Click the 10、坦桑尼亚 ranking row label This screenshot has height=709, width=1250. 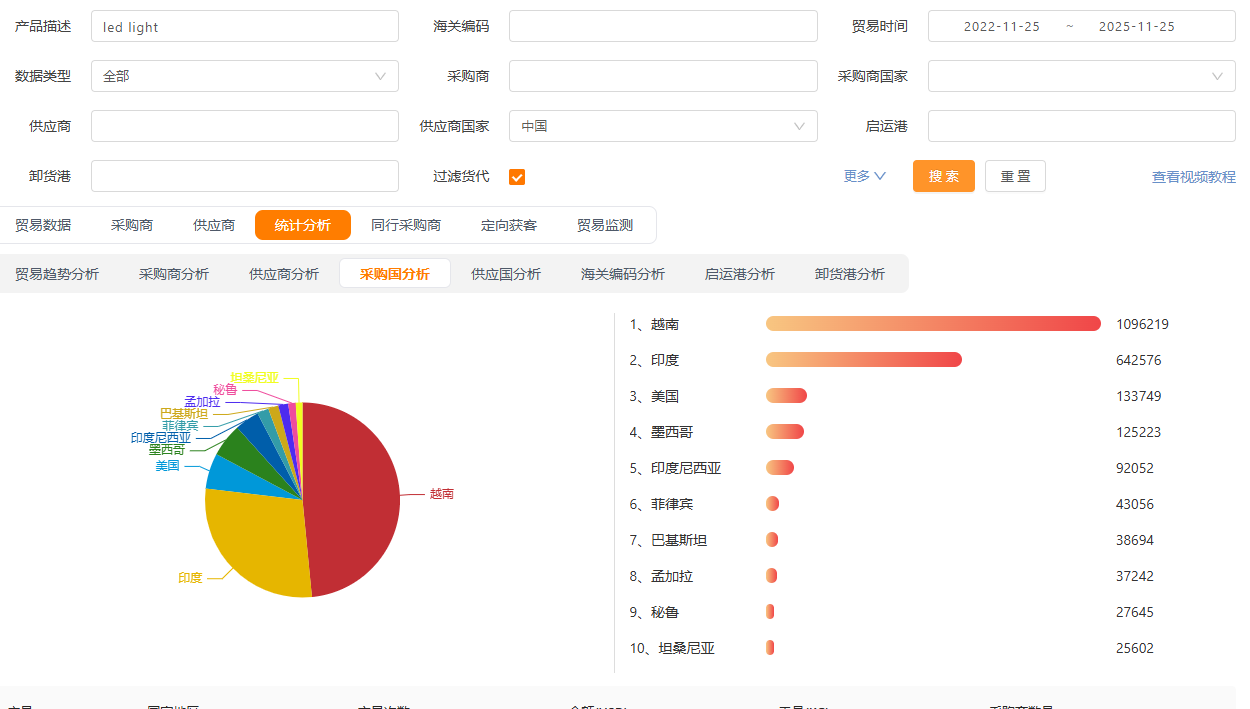672,648
